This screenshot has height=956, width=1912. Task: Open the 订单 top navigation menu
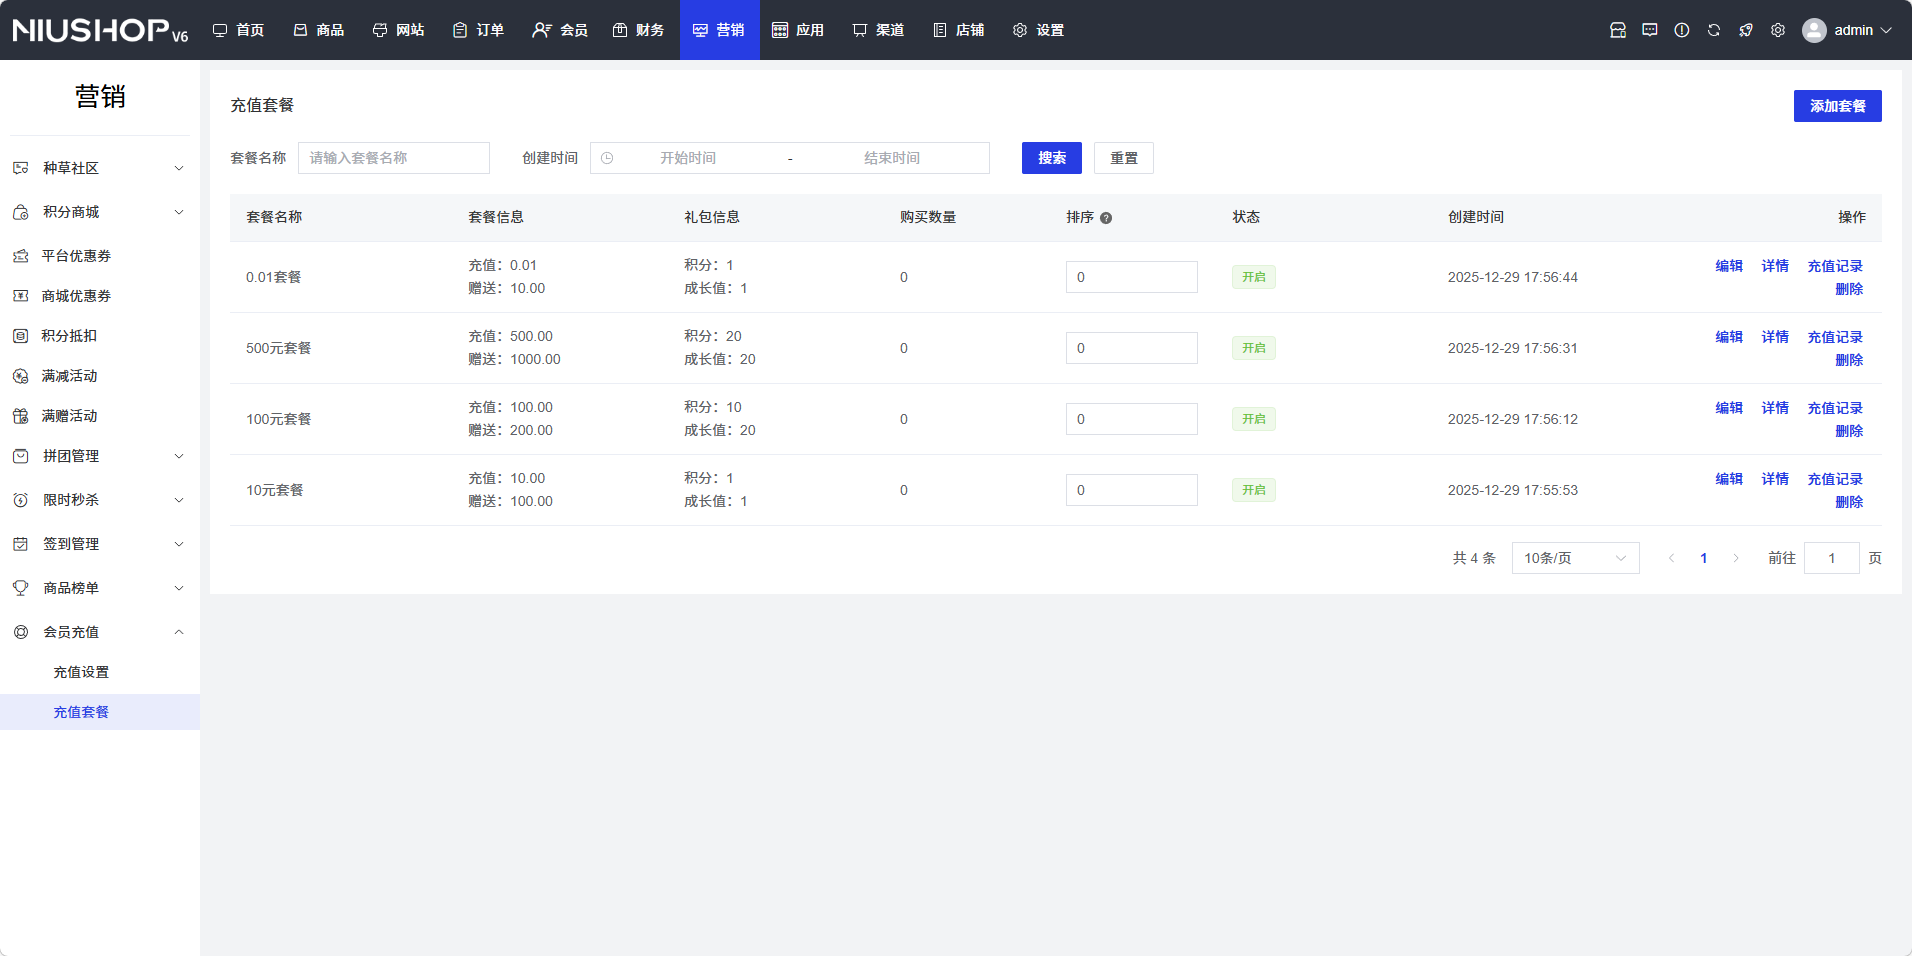click(479, 30)
